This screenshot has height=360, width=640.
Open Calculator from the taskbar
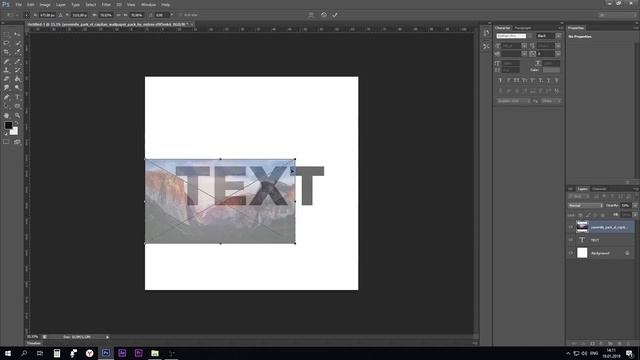click(57, 353)
